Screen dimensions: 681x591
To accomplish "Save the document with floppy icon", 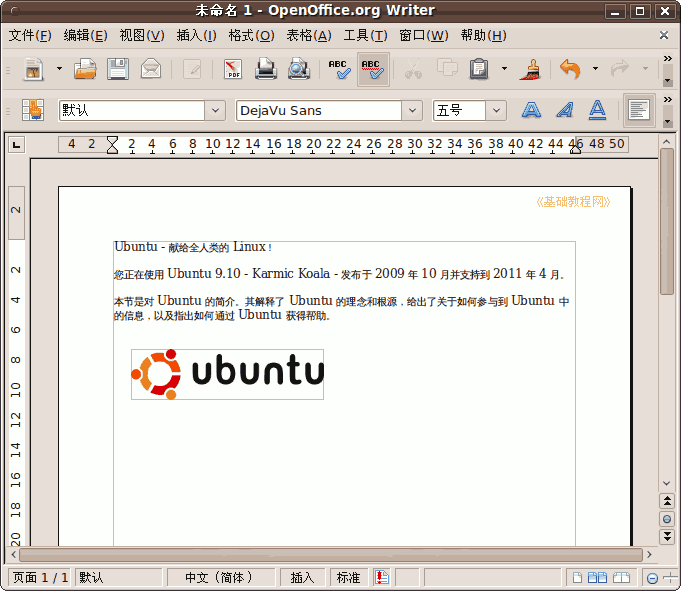I will (x=118, y=69).
